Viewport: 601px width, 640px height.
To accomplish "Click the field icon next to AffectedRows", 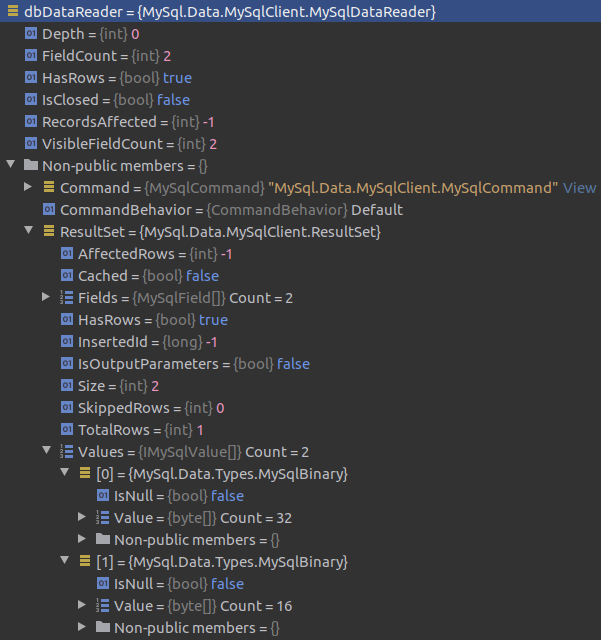I will (x=67, y=253).
